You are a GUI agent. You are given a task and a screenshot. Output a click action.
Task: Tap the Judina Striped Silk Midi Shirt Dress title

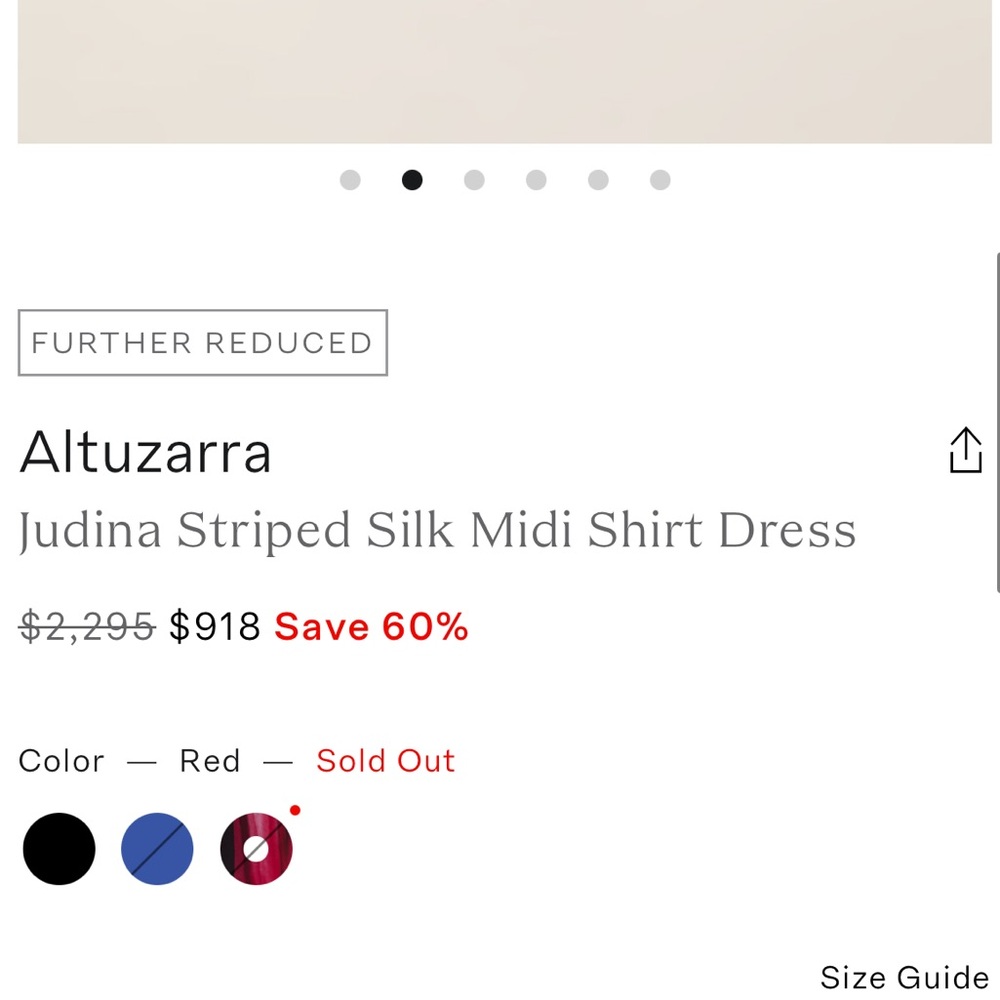pos(438,530)
